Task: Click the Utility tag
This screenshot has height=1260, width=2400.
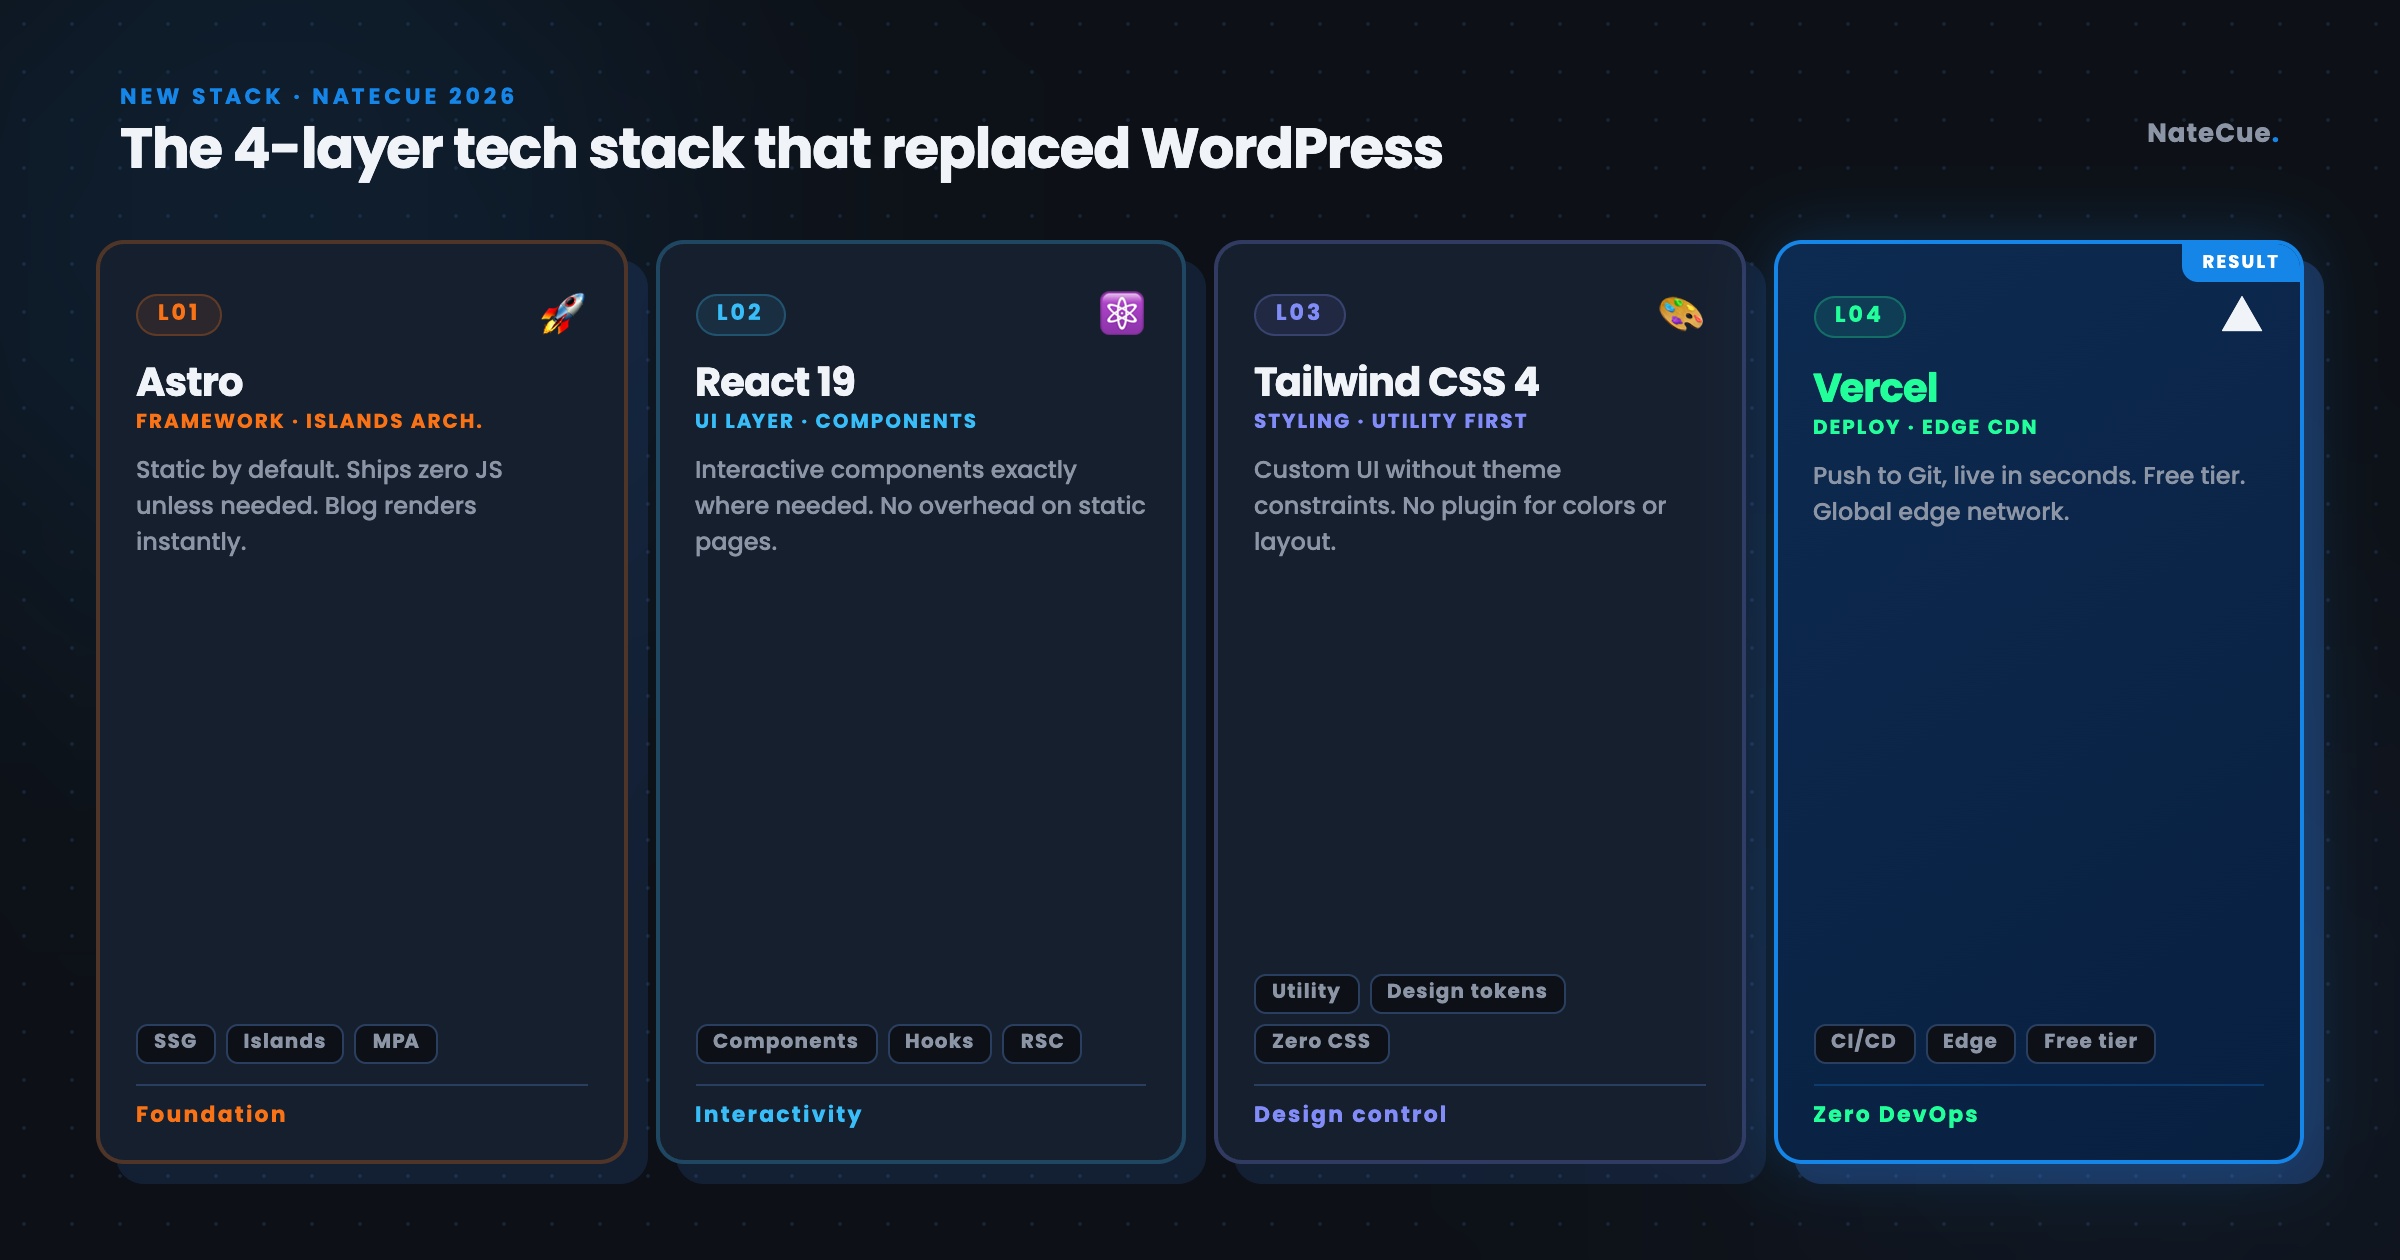Action: pyautogui.click(x=1306, y=993)
